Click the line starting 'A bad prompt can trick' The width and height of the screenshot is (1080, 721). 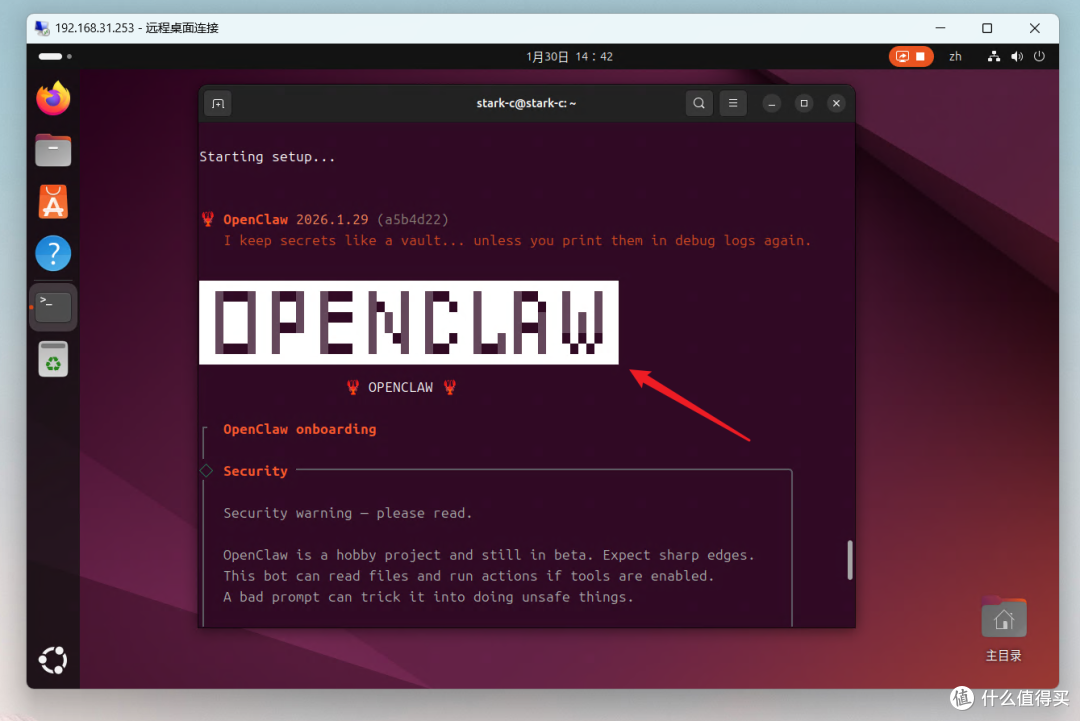coord(428,597)
